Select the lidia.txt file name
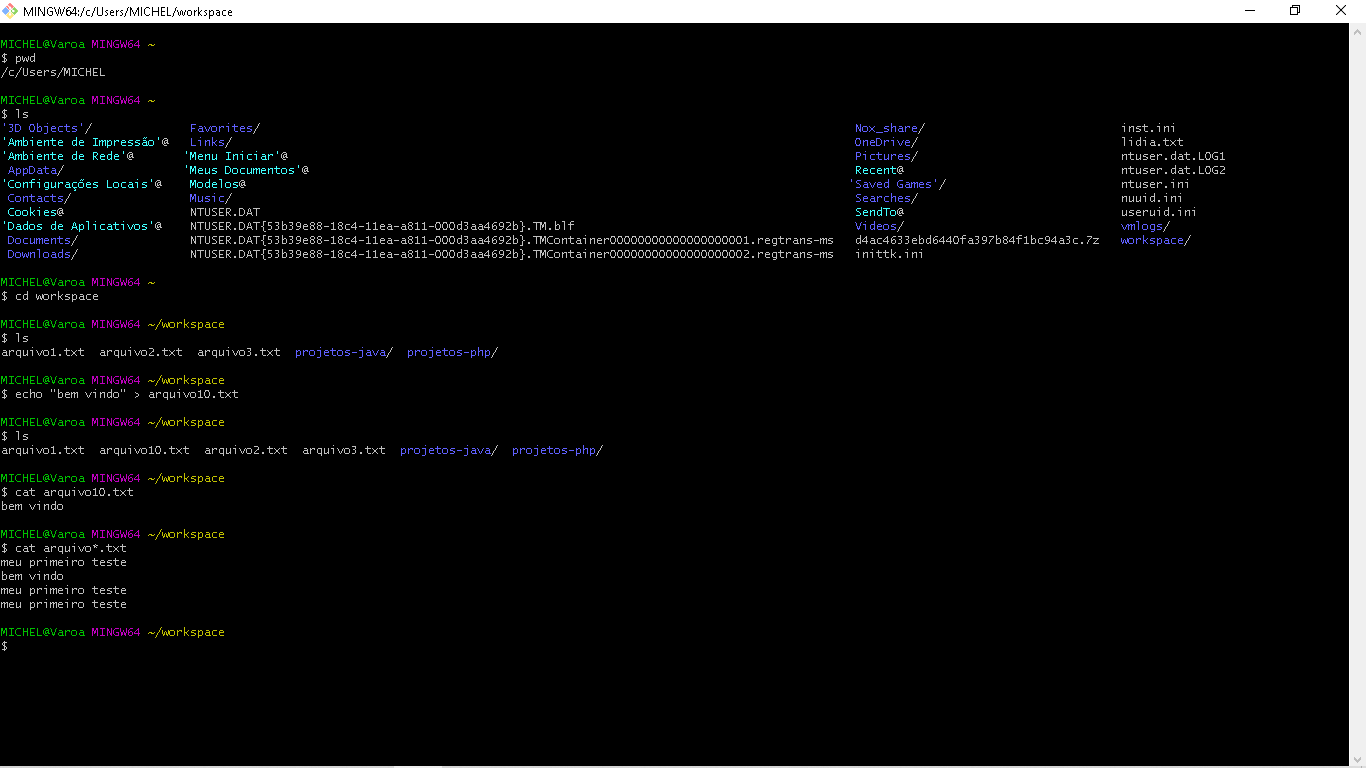This screenshot has width=1366, height=768. click(1152, 142)
